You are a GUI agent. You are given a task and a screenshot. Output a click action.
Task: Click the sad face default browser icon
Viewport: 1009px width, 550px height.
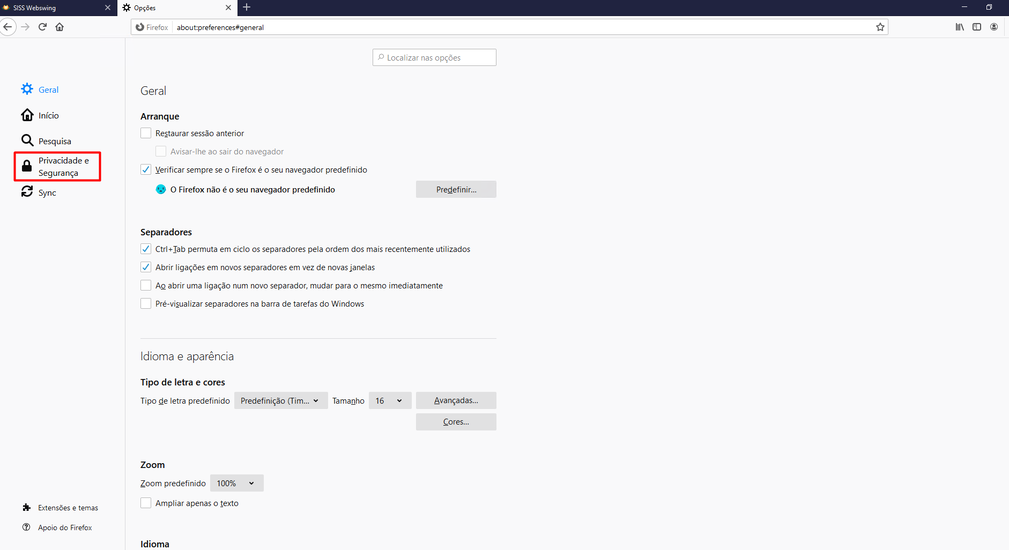click(161, 189)
